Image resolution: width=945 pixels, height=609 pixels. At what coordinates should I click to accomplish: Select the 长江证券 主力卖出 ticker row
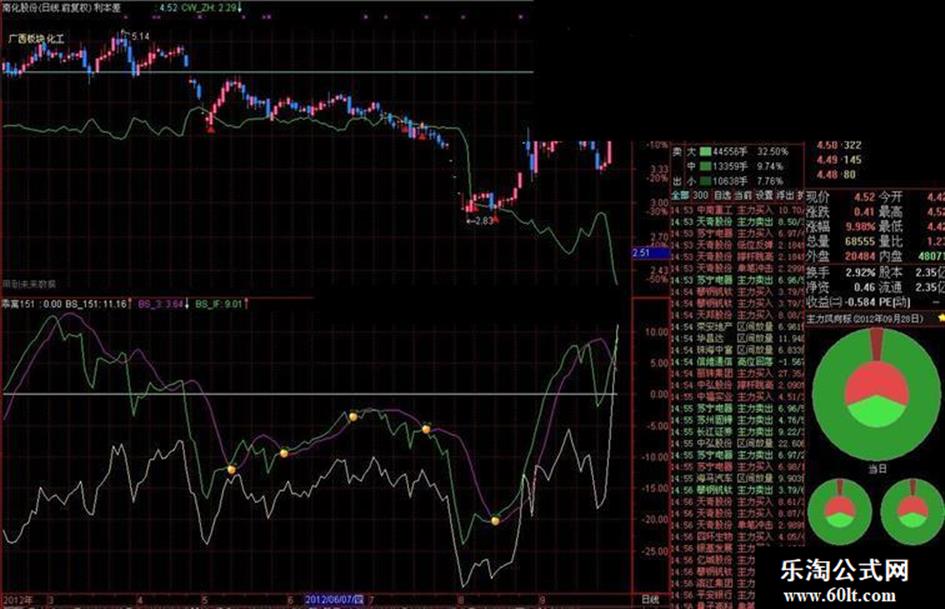tap(738, 432)
